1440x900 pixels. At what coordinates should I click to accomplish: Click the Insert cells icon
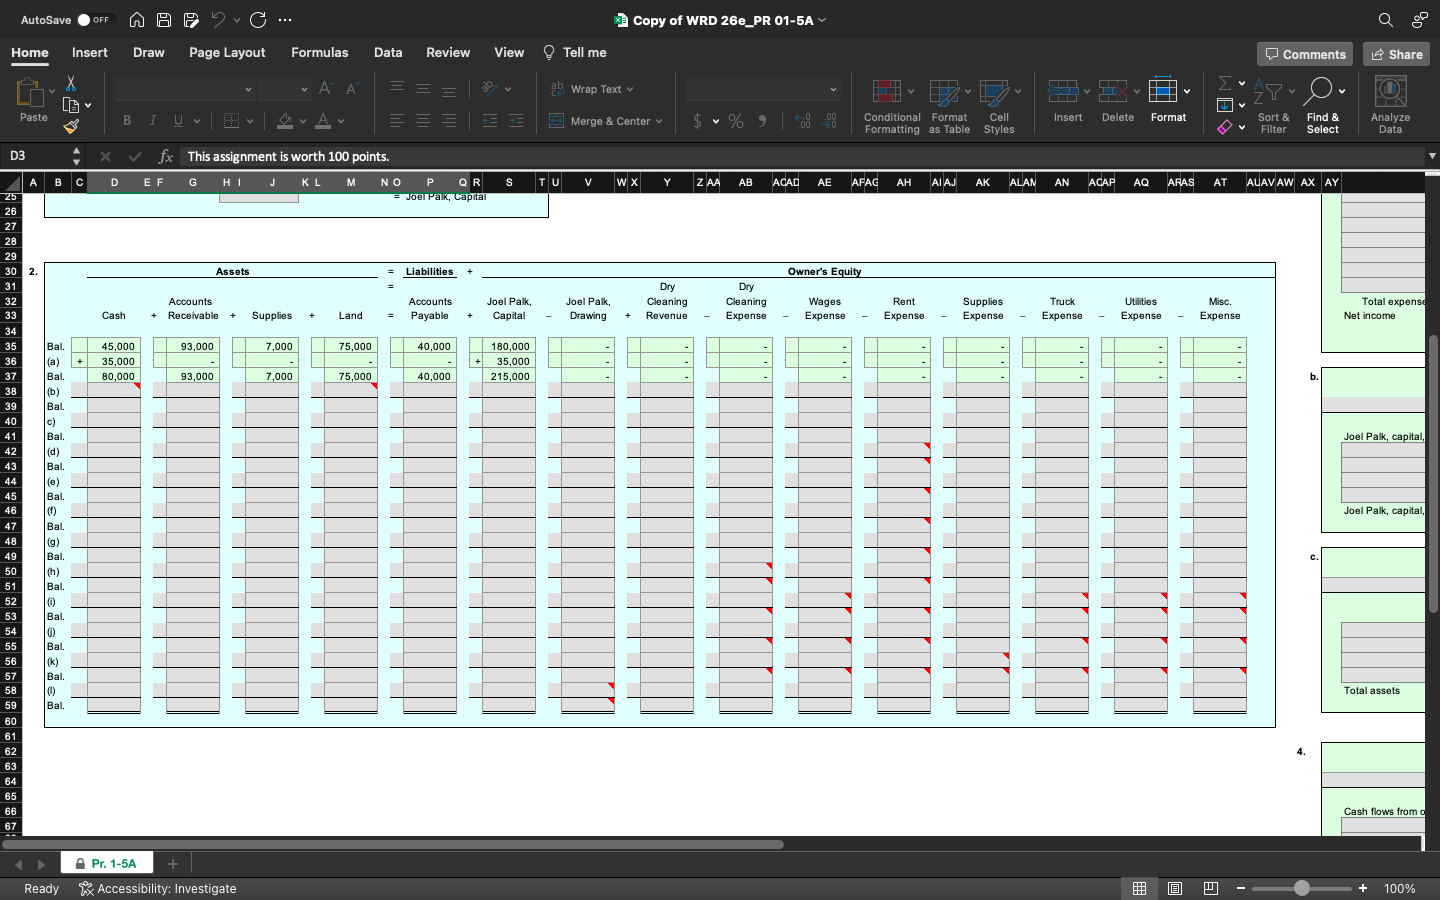1063,92
